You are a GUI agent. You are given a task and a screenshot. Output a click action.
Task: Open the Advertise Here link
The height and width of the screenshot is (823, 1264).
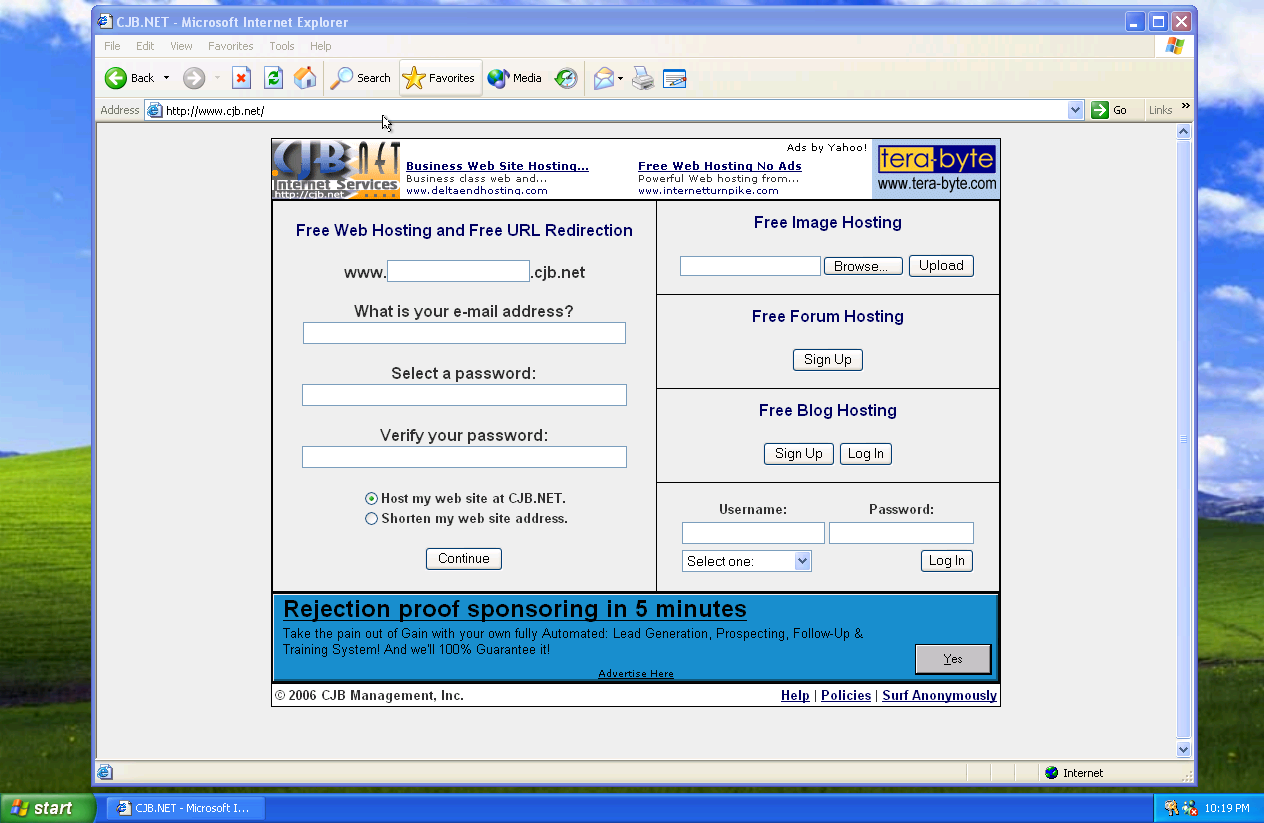click(636, 674)
